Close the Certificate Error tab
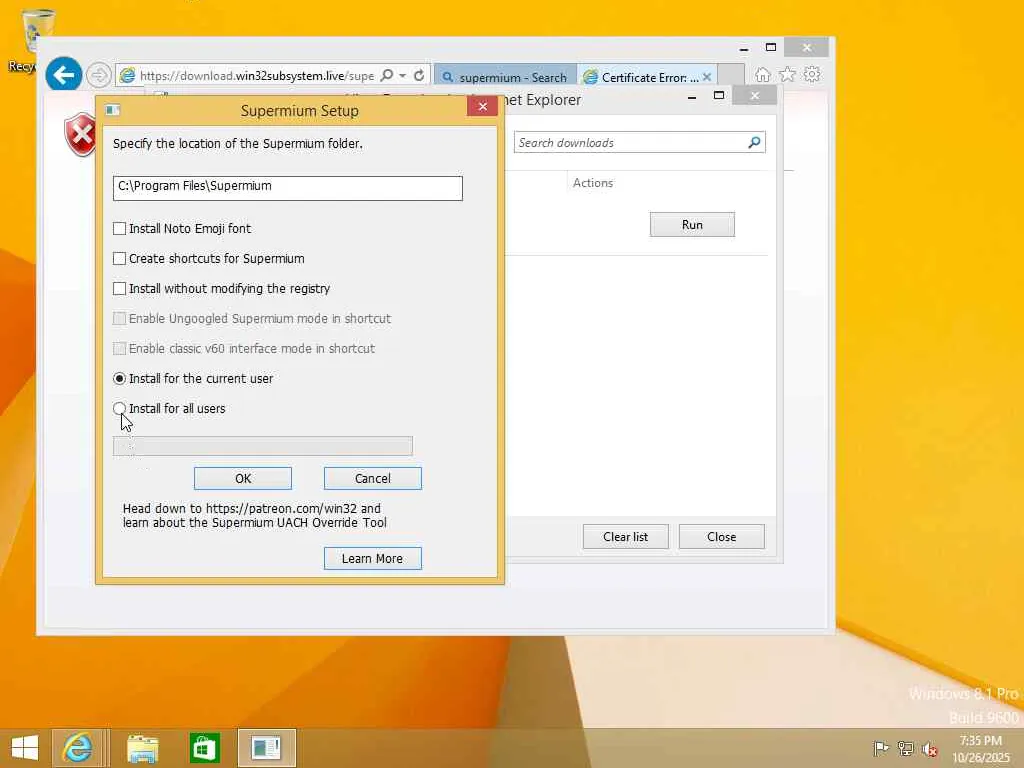Image resolution: width=1024 pixels, height=768 pixels. point(707,77)
